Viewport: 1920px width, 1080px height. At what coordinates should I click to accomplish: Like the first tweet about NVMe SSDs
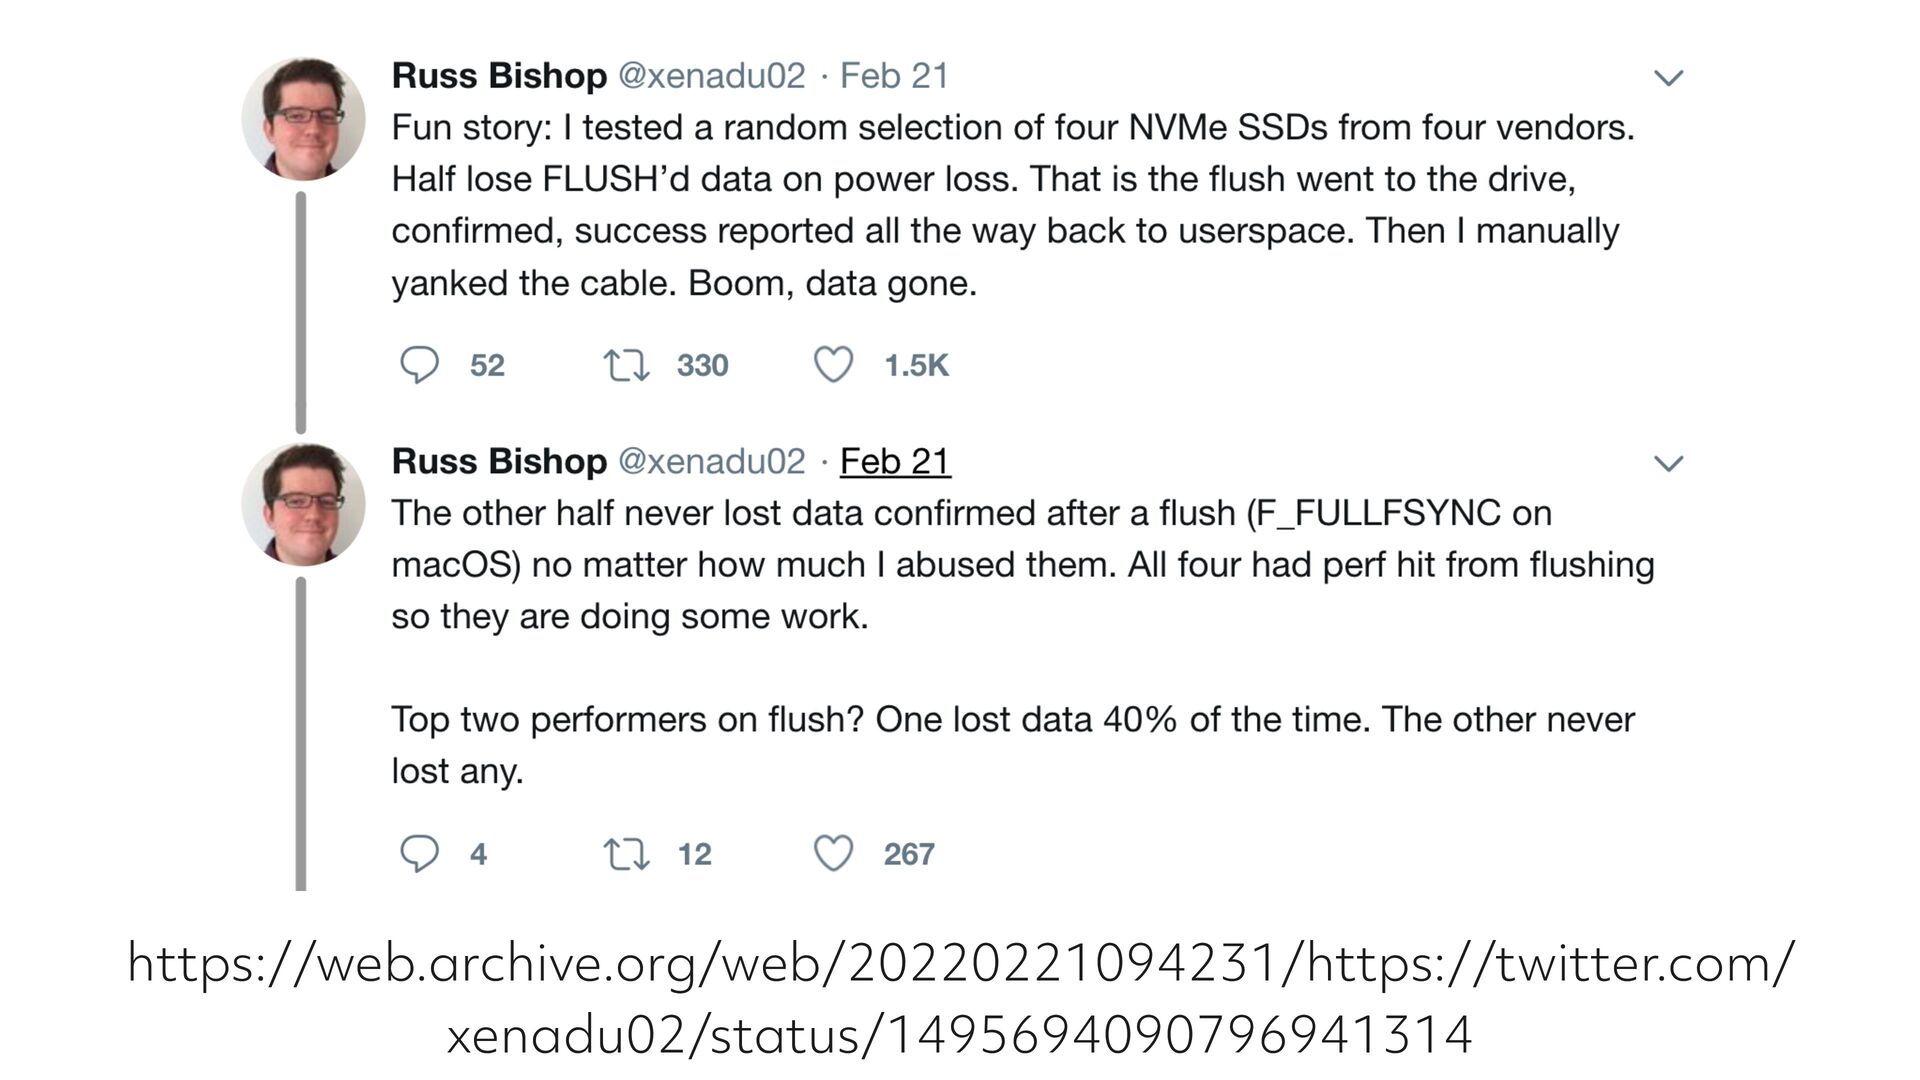(833, 365)
